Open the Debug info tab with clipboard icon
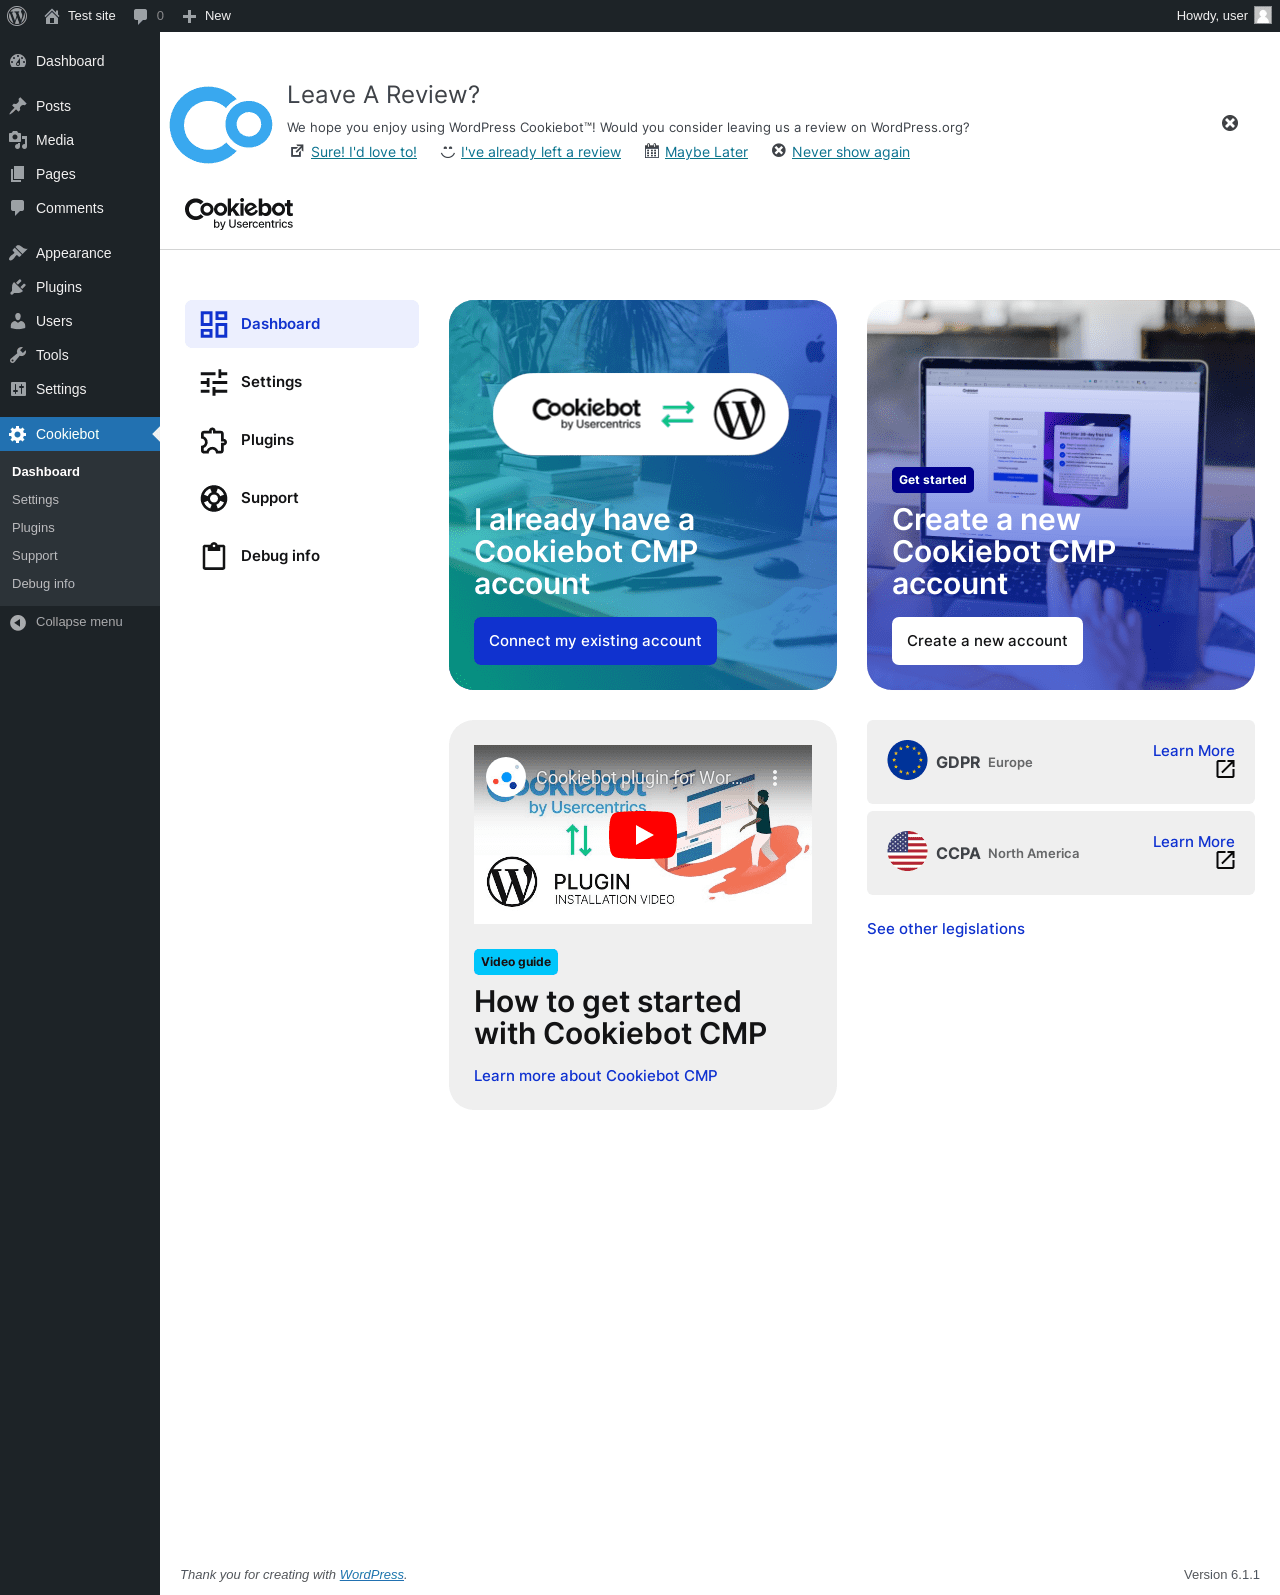Viewport: 1280px width, 1595px height. coord(302,556)
